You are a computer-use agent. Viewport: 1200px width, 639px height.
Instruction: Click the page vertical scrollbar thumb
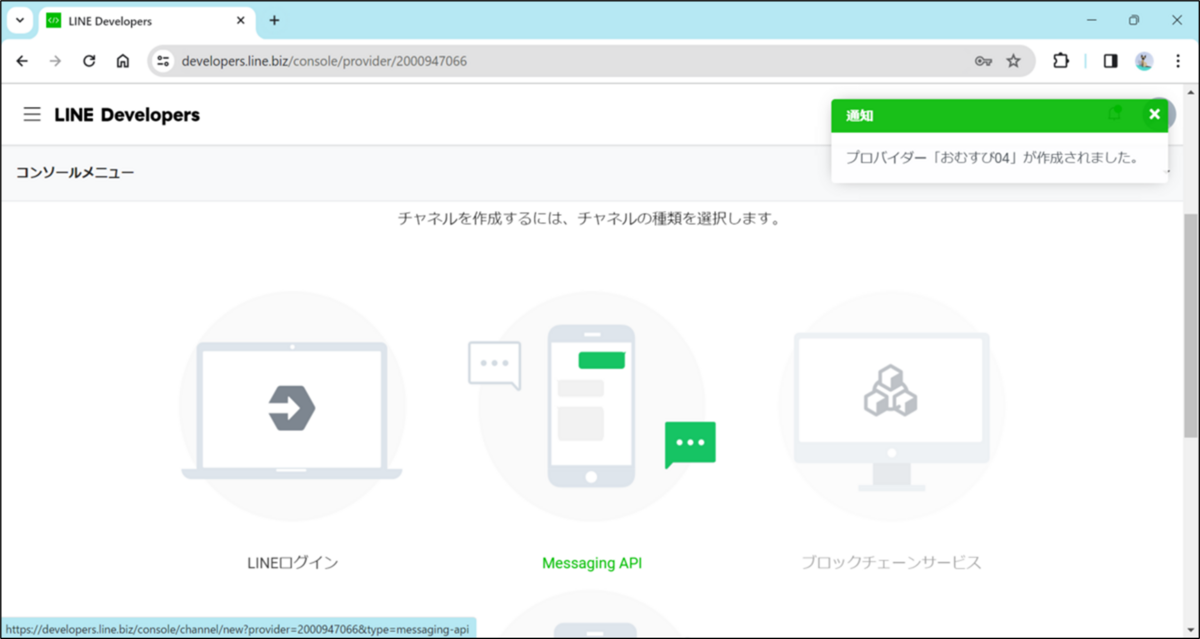coord(1191,325)
